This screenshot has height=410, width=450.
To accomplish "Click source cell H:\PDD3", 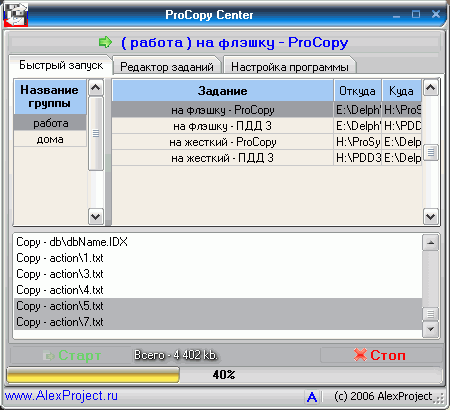I will [x=358, y=158].
